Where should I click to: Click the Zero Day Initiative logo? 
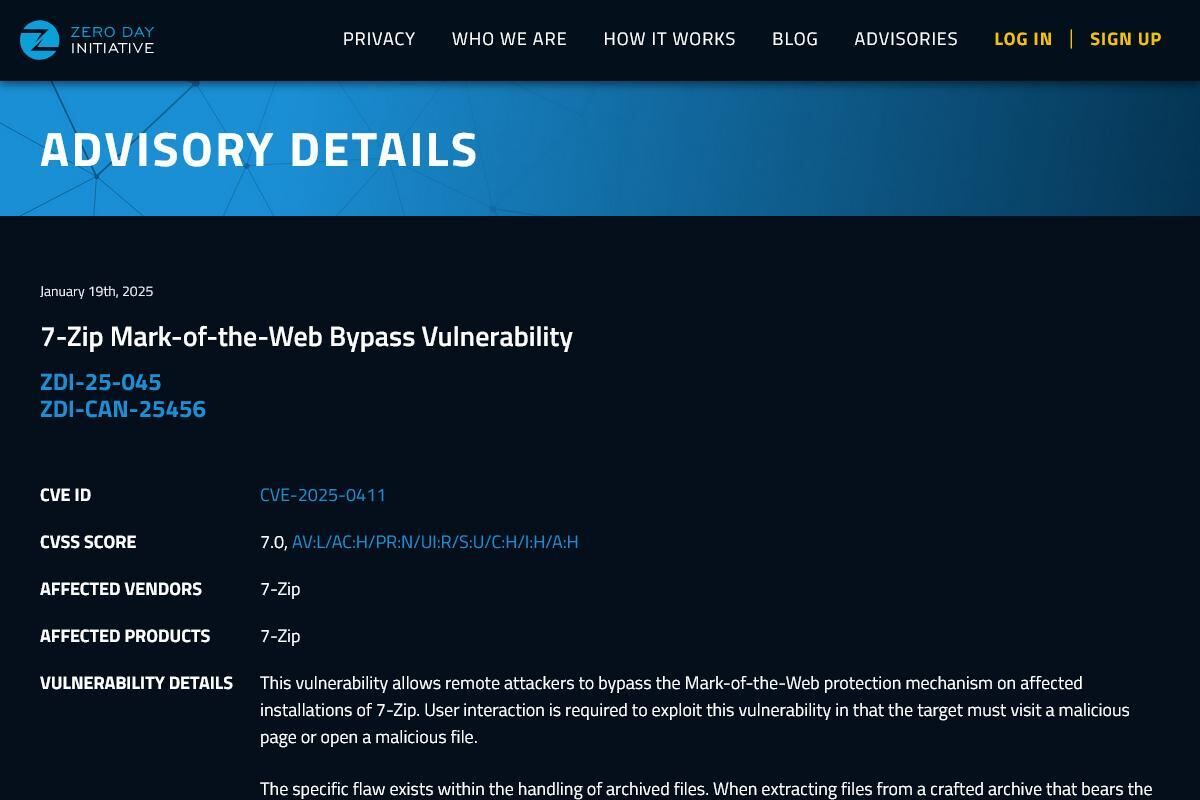87,40
